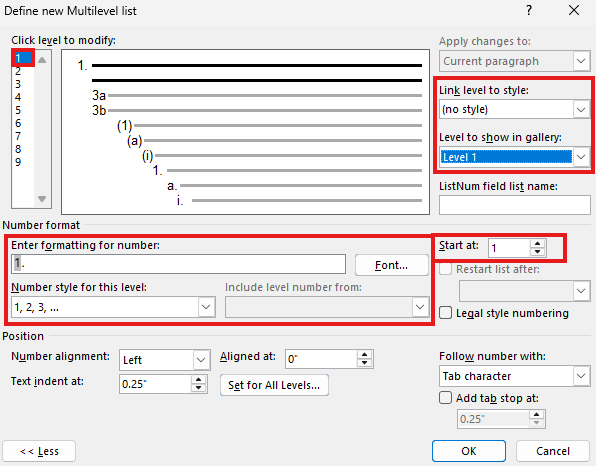Open the Number style for this level dropdown

tap(113, 307)
